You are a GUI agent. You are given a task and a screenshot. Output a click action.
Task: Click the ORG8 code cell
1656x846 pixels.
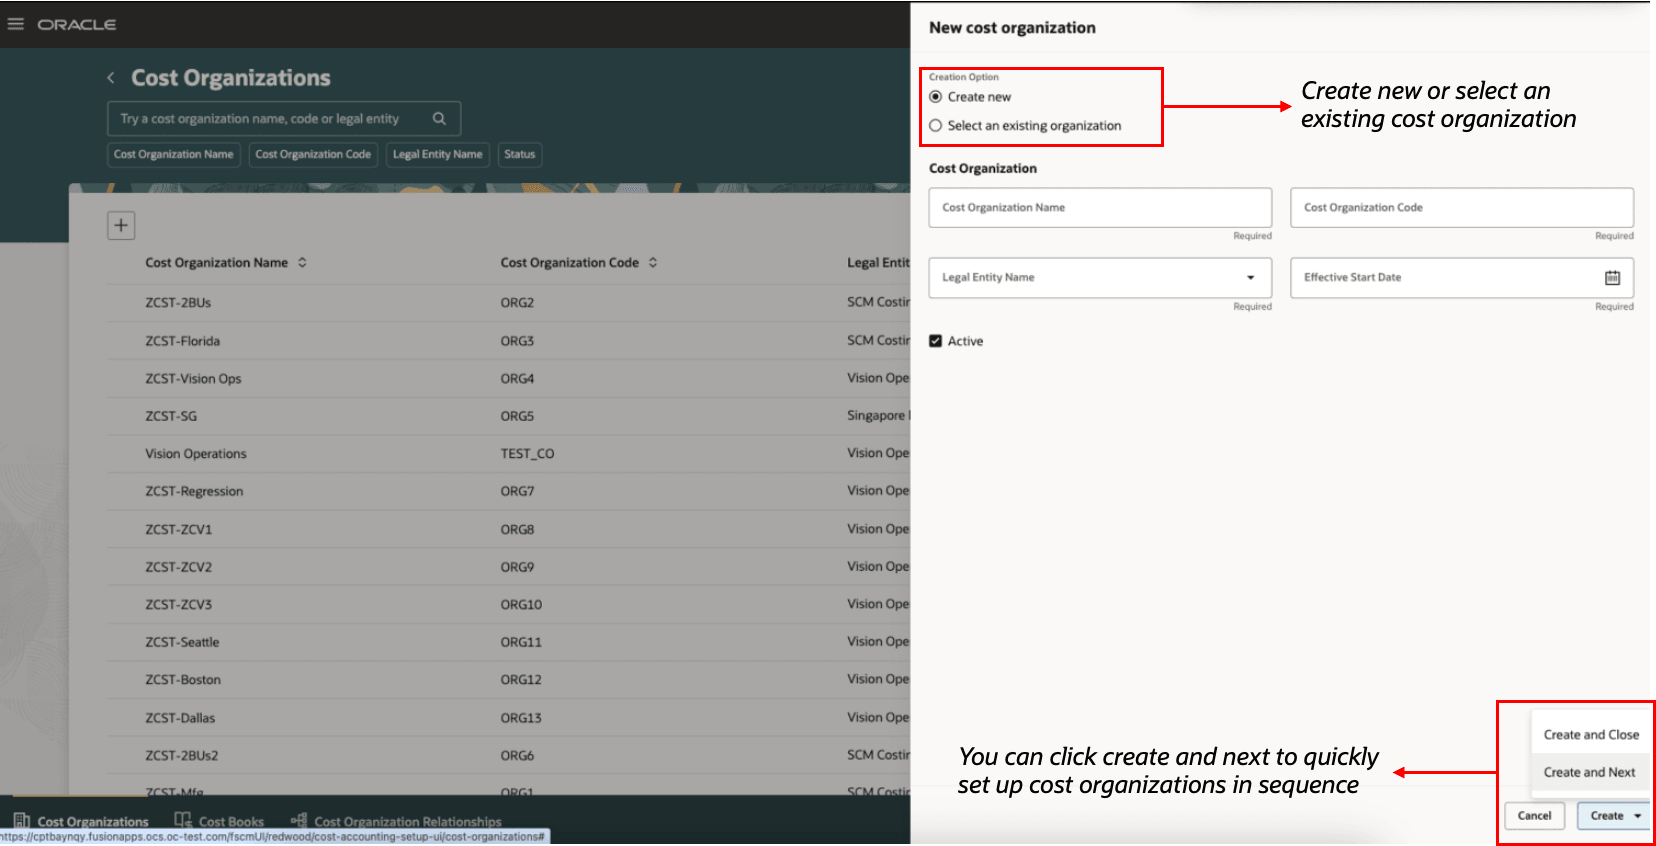518,530
